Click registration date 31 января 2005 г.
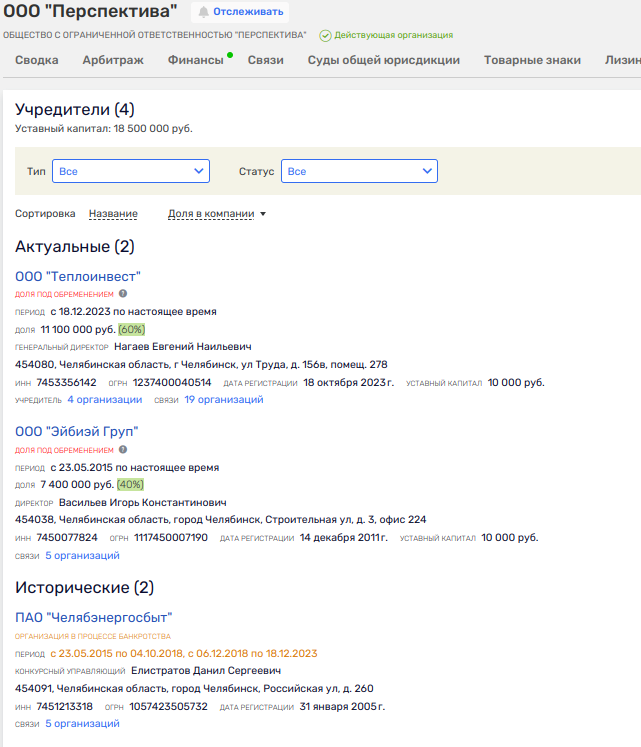 coord(342,707)
